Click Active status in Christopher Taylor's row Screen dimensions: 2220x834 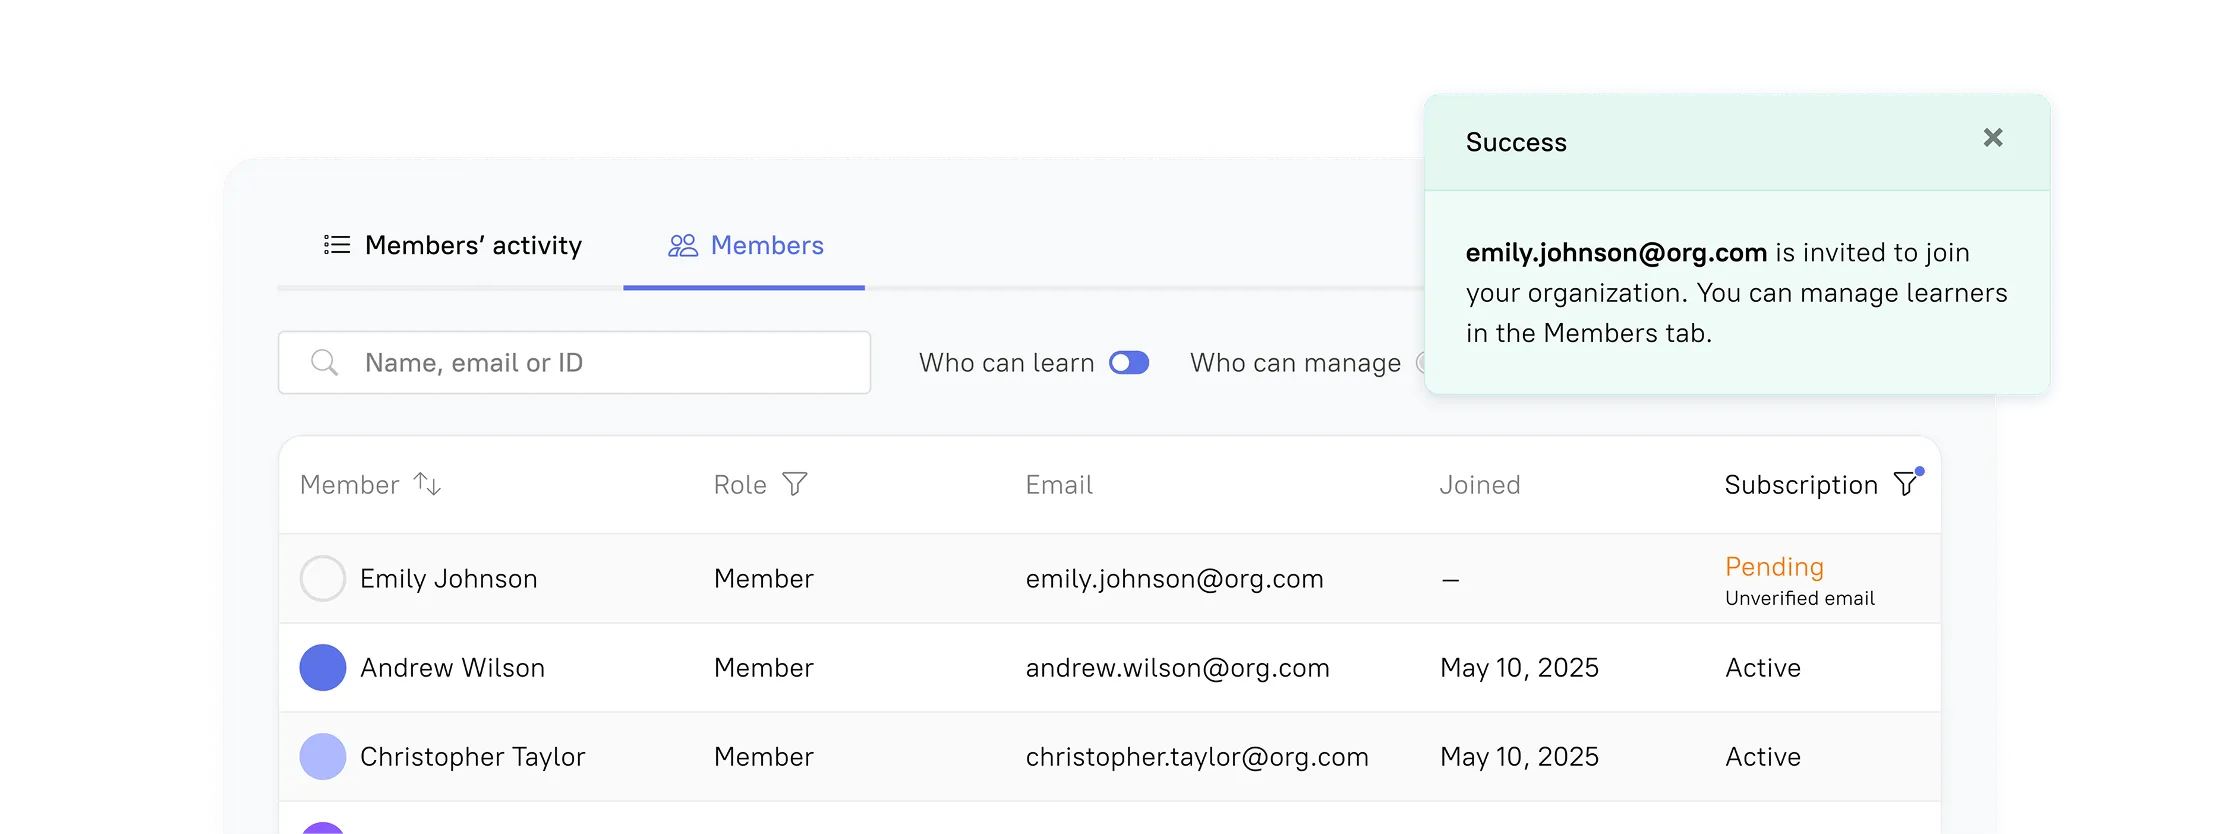pyautogui.click(x=1763, y=757)
